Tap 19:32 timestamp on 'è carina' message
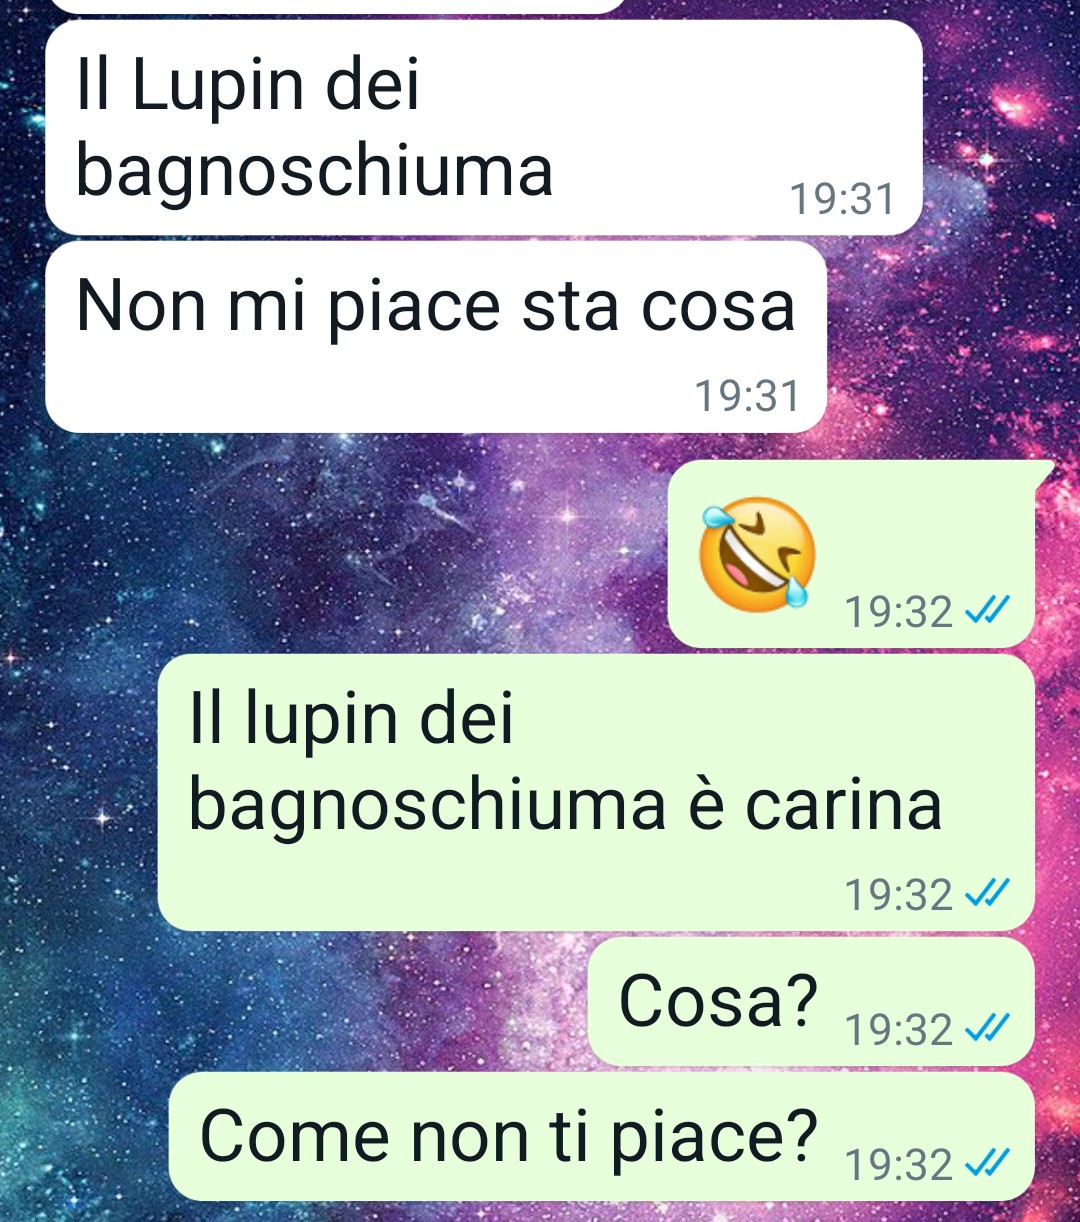The width and height of the screenshot is (1080, 1222). coord(899,894)
